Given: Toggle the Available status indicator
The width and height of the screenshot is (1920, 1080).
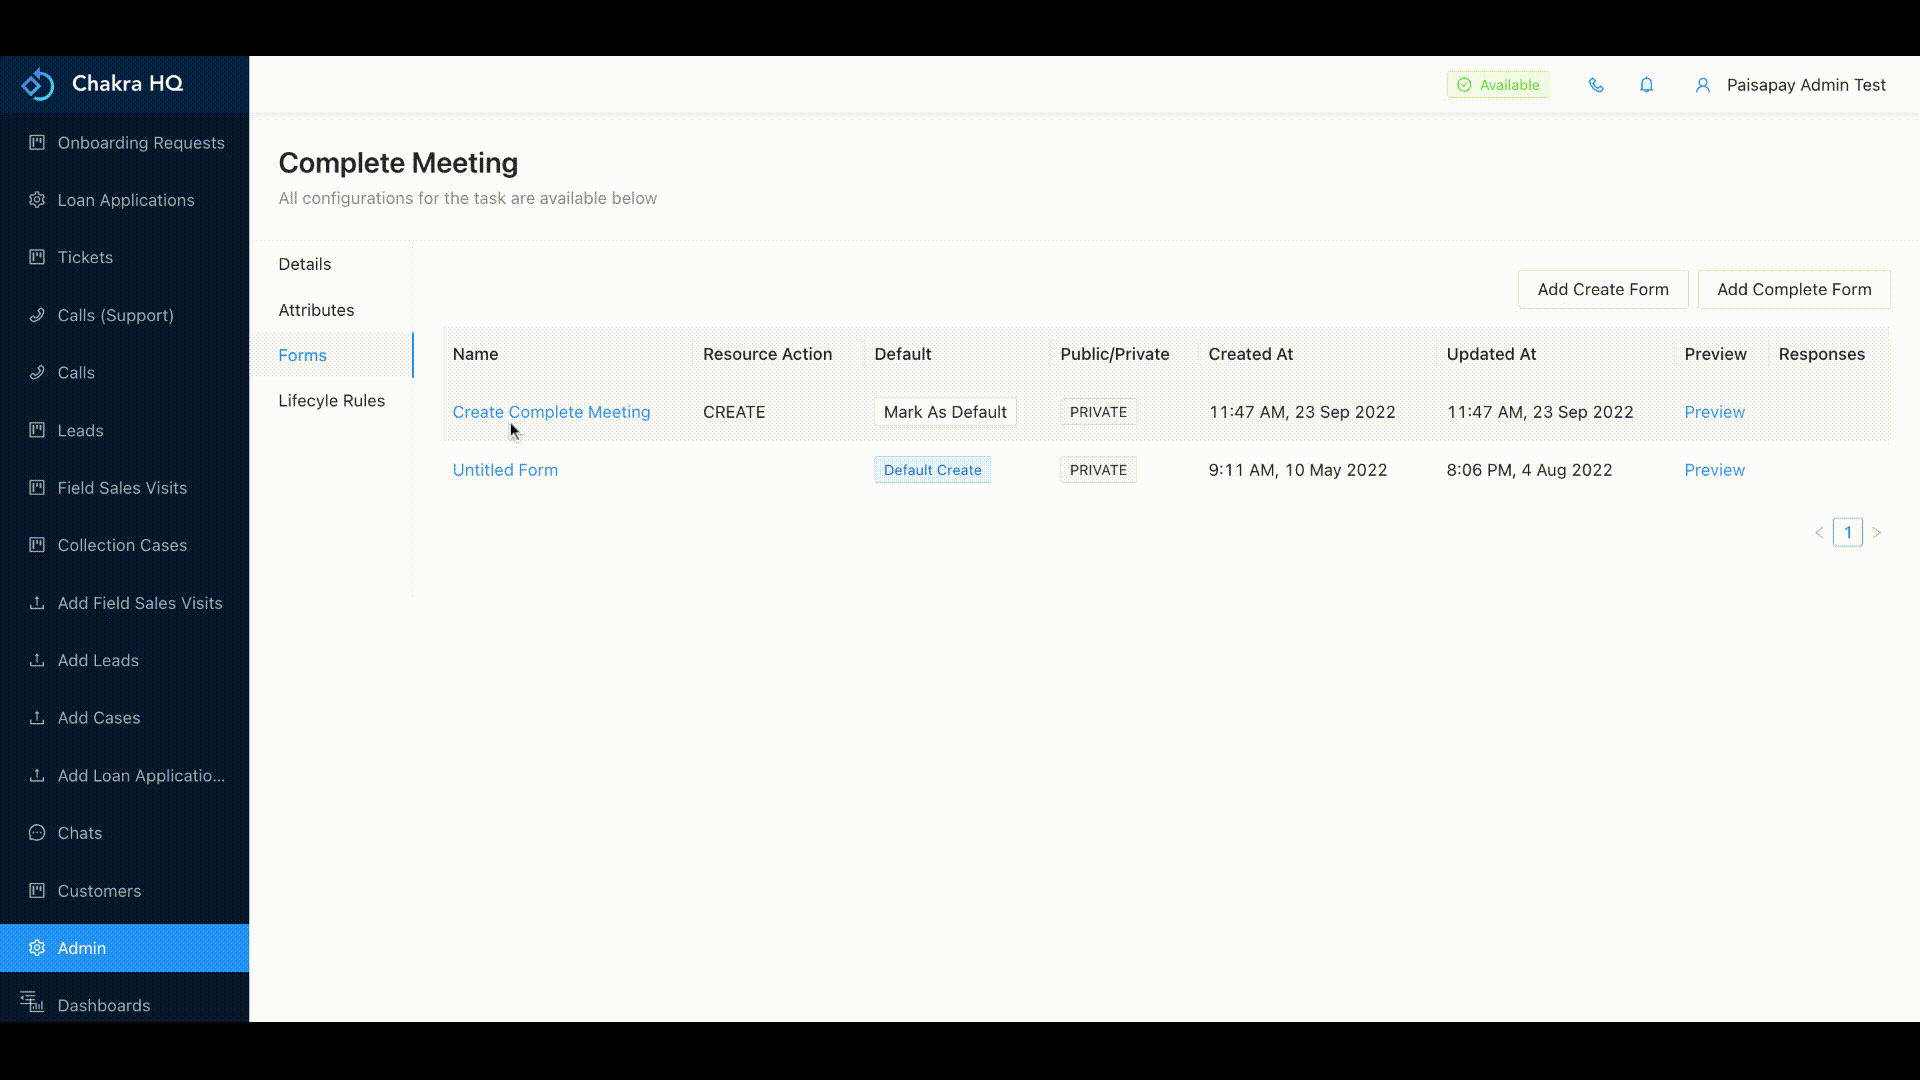Looking at the screenshot, I should [1497, 84].
